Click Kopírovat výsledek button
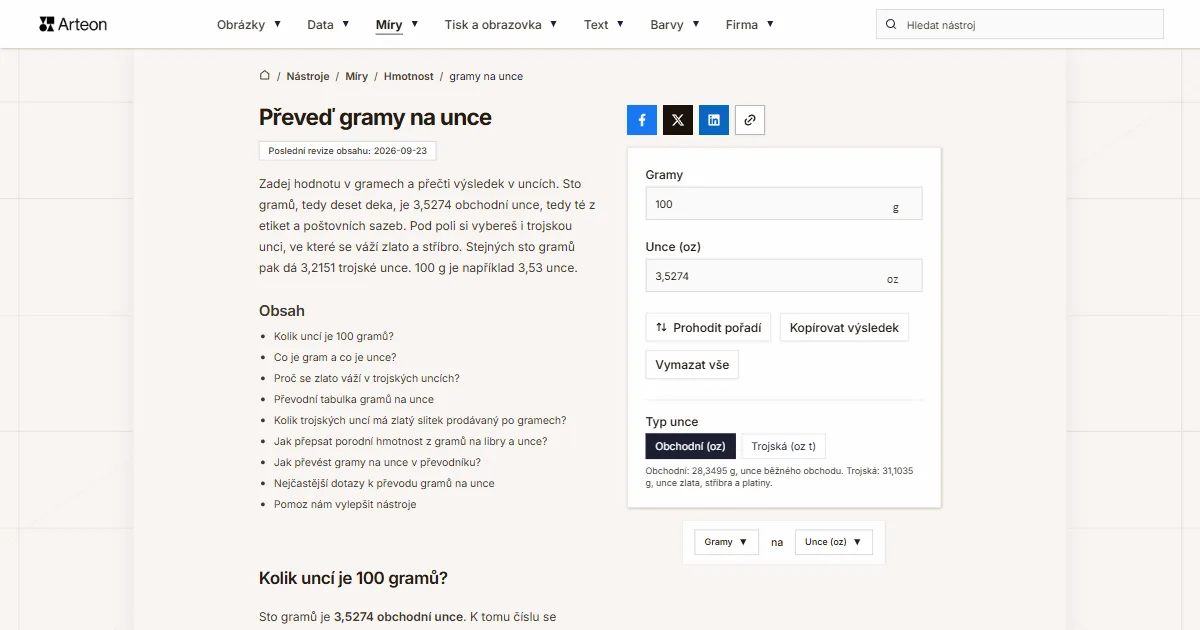 (x=844, y=327)
